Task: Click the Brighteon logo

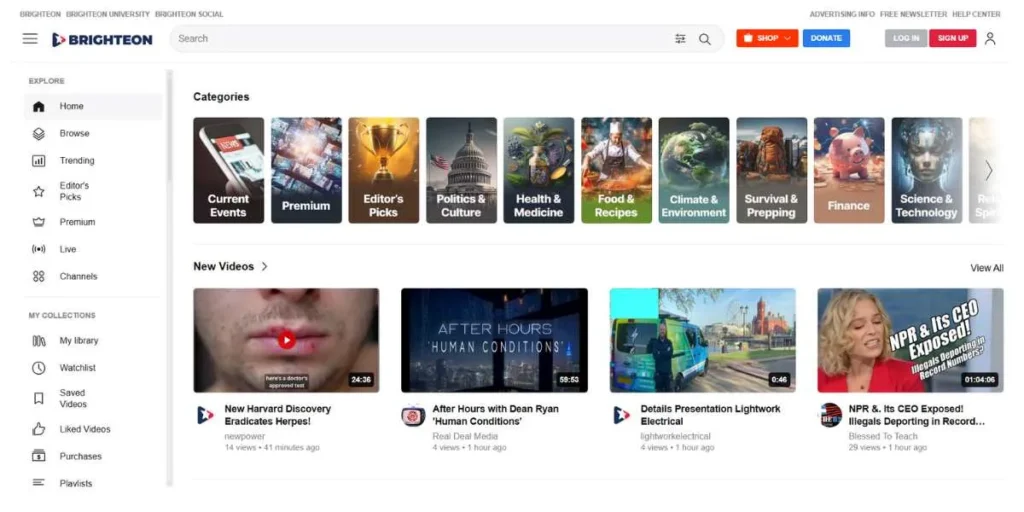Action: tap(103, 39)
